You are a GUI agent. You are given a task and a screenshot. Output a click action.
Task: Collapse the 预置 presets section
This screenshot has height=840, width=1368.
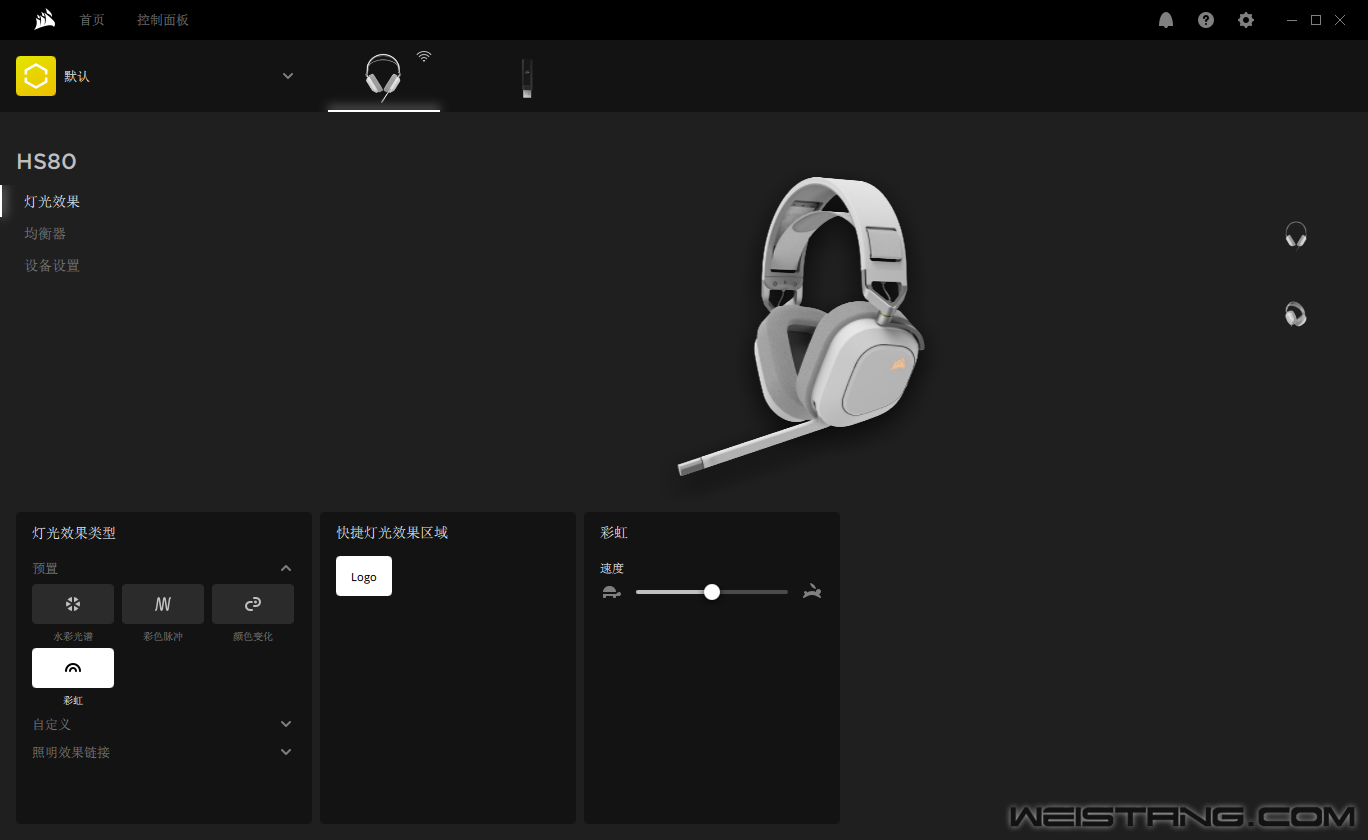286,568
